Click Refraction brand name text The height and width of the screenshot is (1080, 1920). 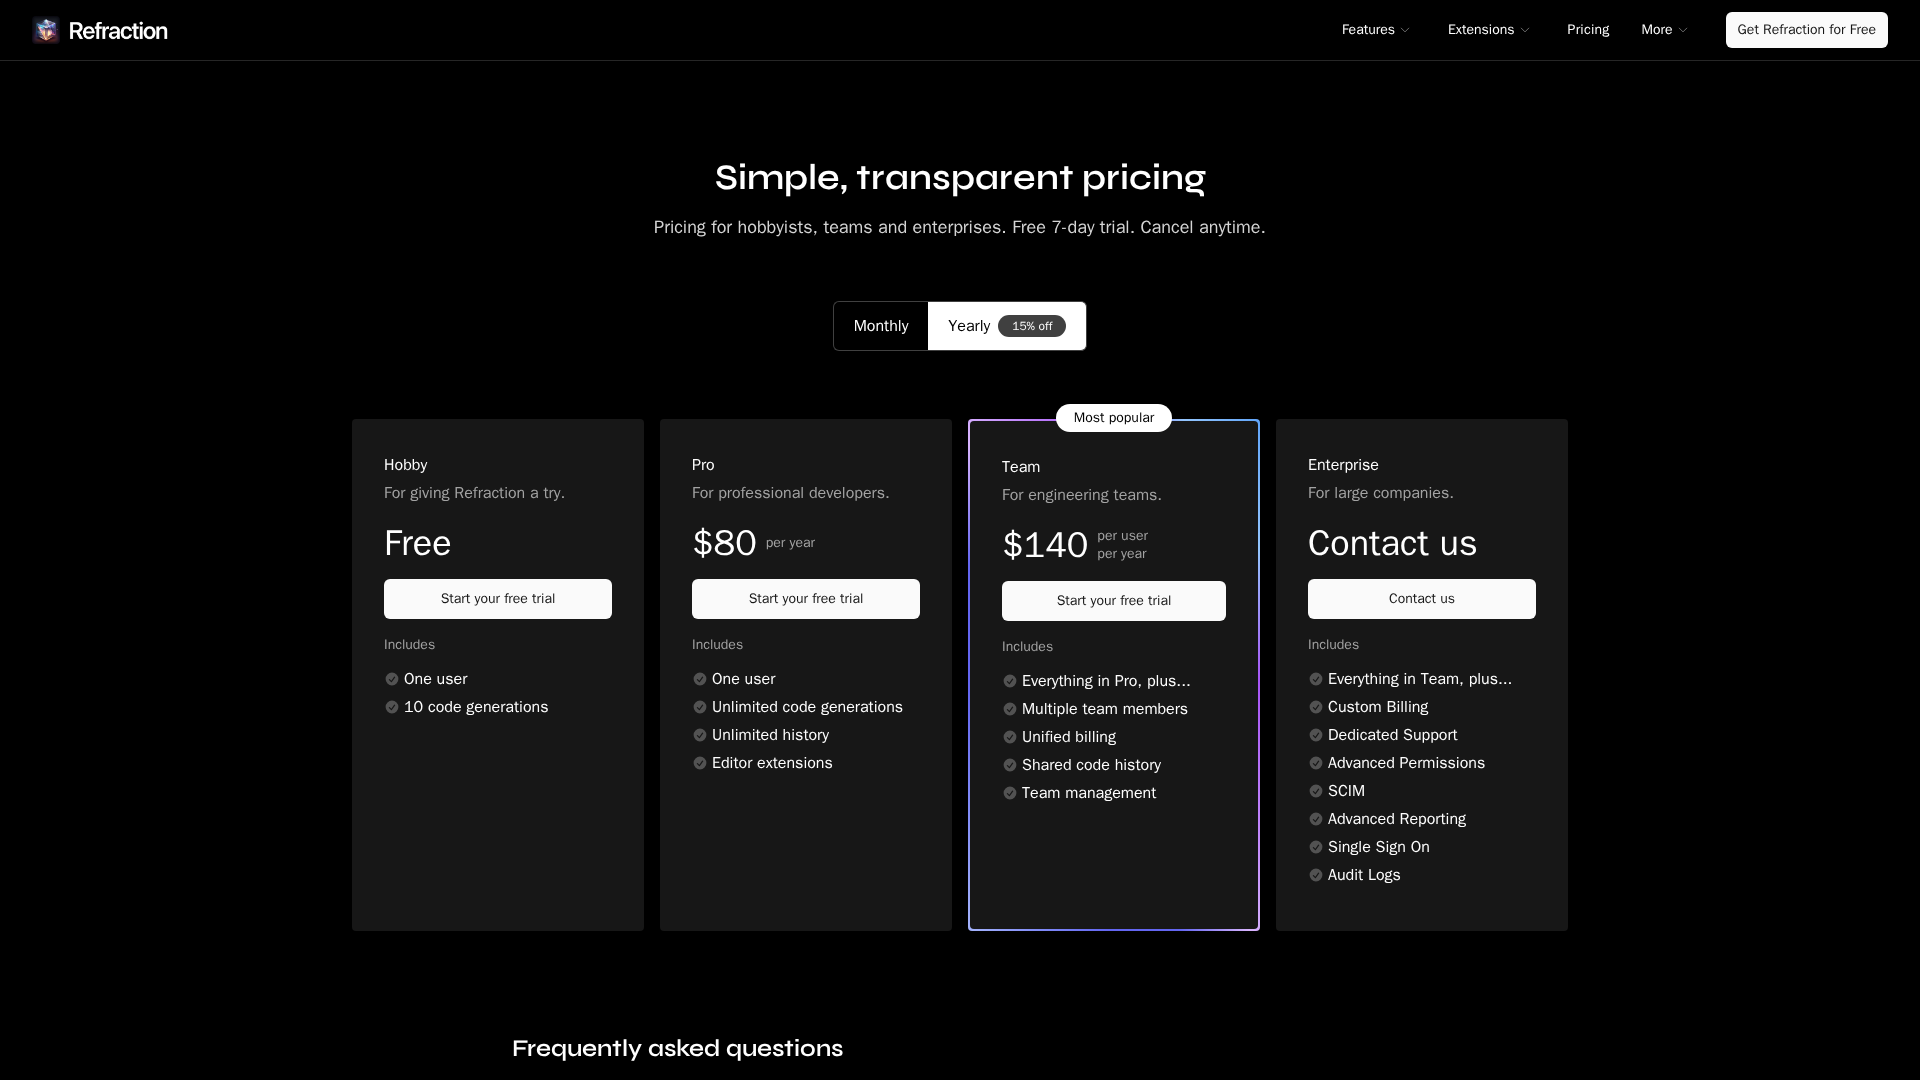click(x=118, y=31)
